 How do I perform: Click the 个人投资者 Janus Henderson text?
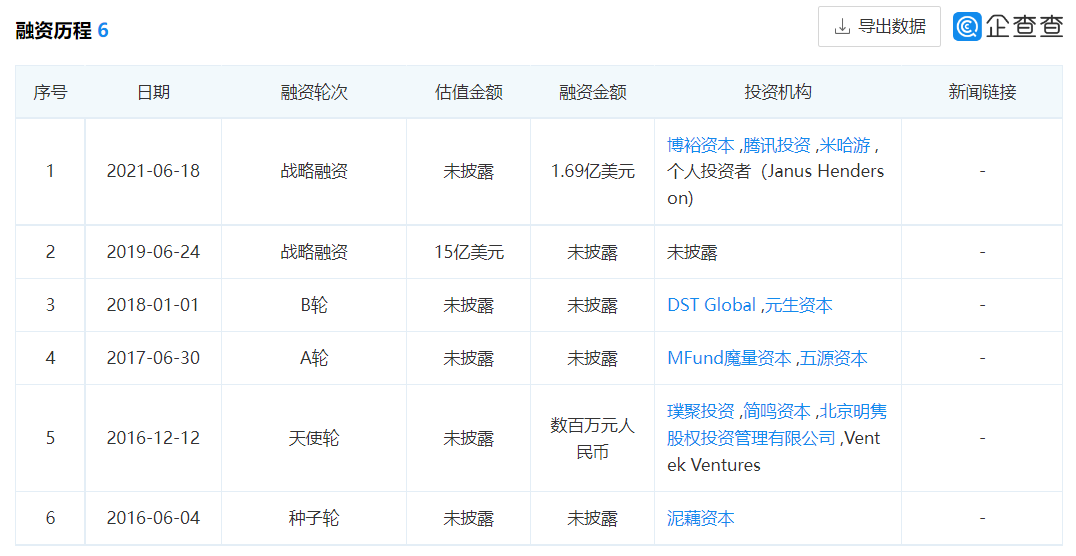(x=775, y=185)
